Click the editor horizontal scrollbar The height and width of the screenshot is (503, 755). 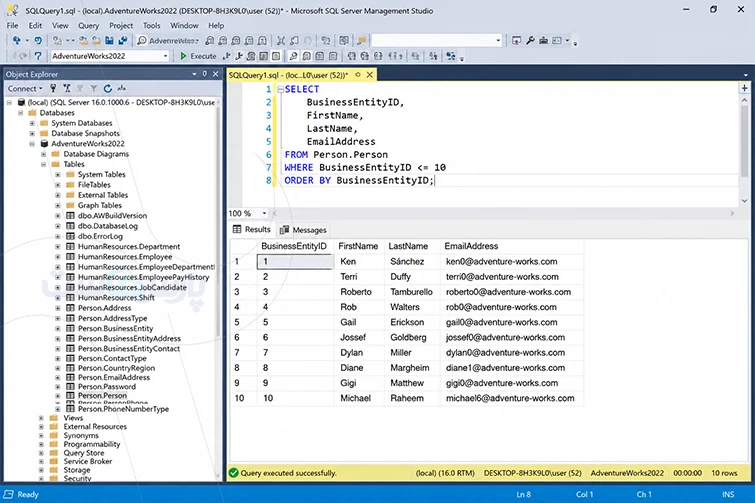(x=503, y=213)
